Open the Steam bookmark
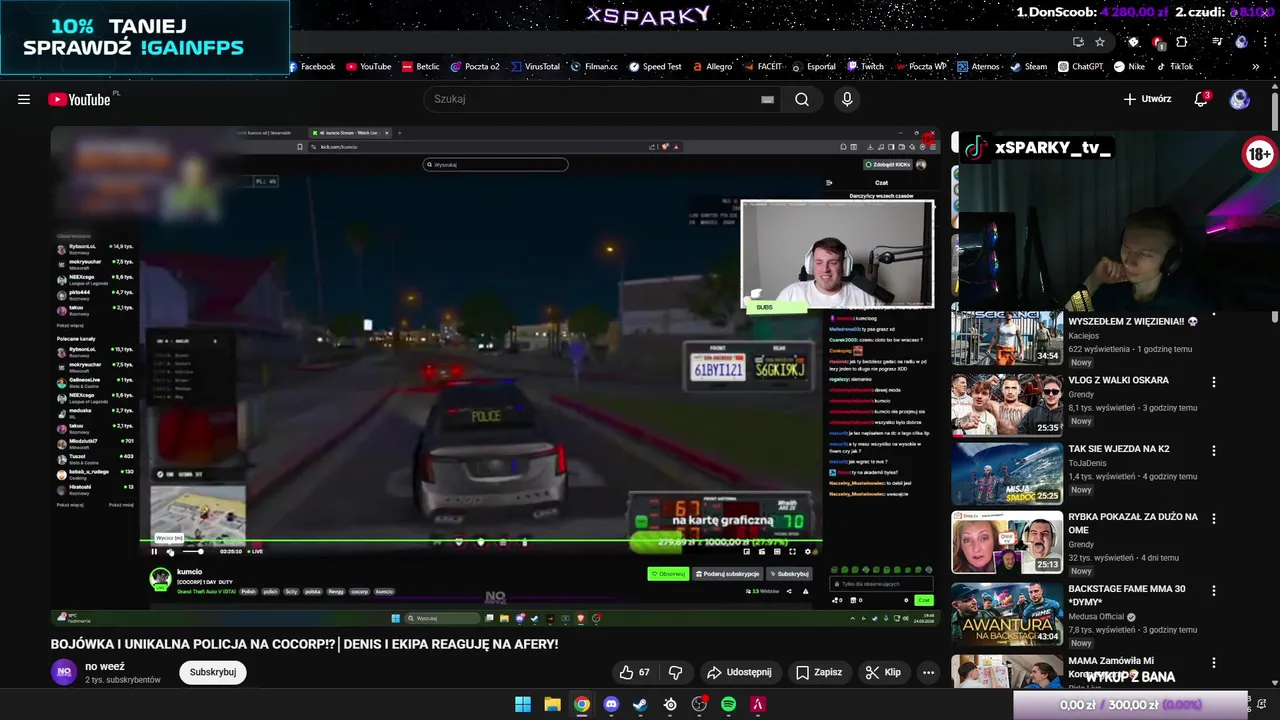 pos(1029,67)
